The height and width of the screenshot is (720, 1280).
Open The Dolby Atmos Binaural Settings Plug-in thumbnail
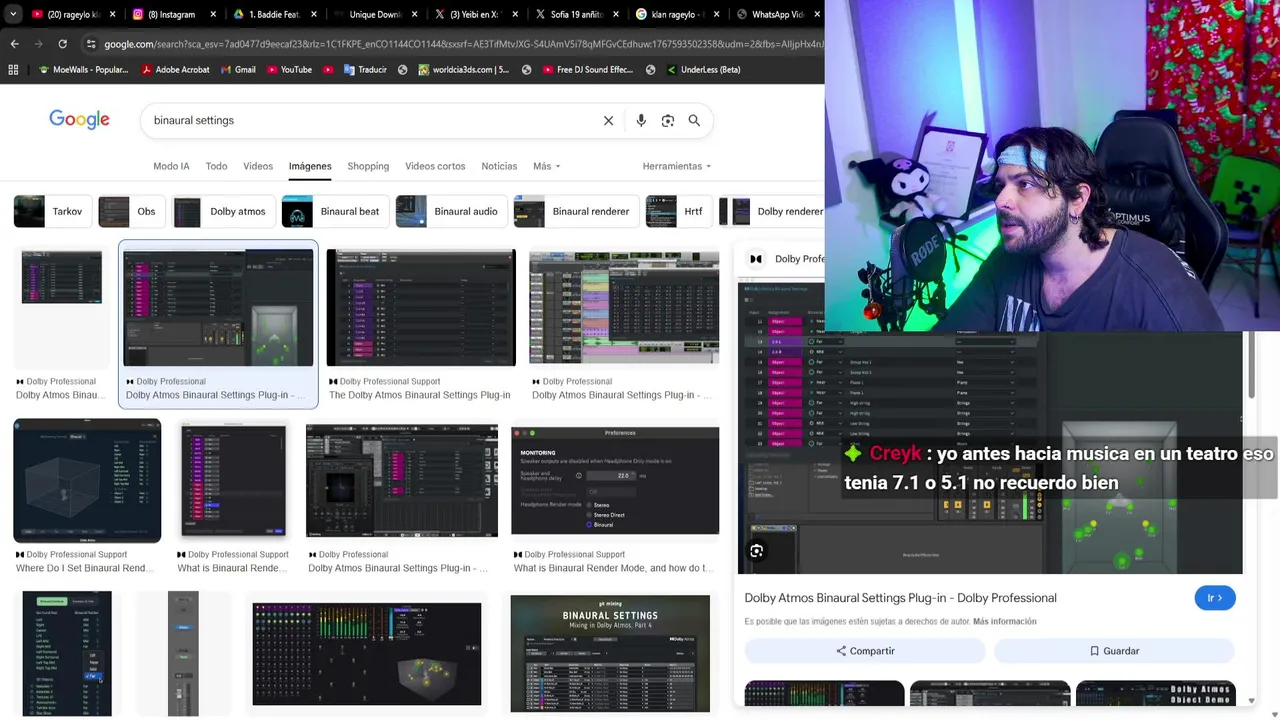coord(421,308)
